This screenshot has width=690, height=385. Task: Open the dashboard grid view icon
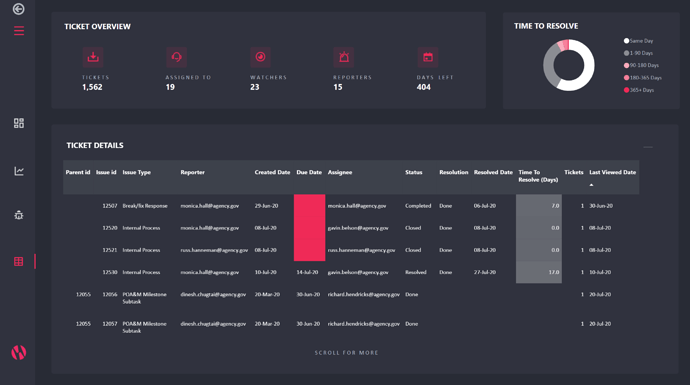click(x=18, y=123)
